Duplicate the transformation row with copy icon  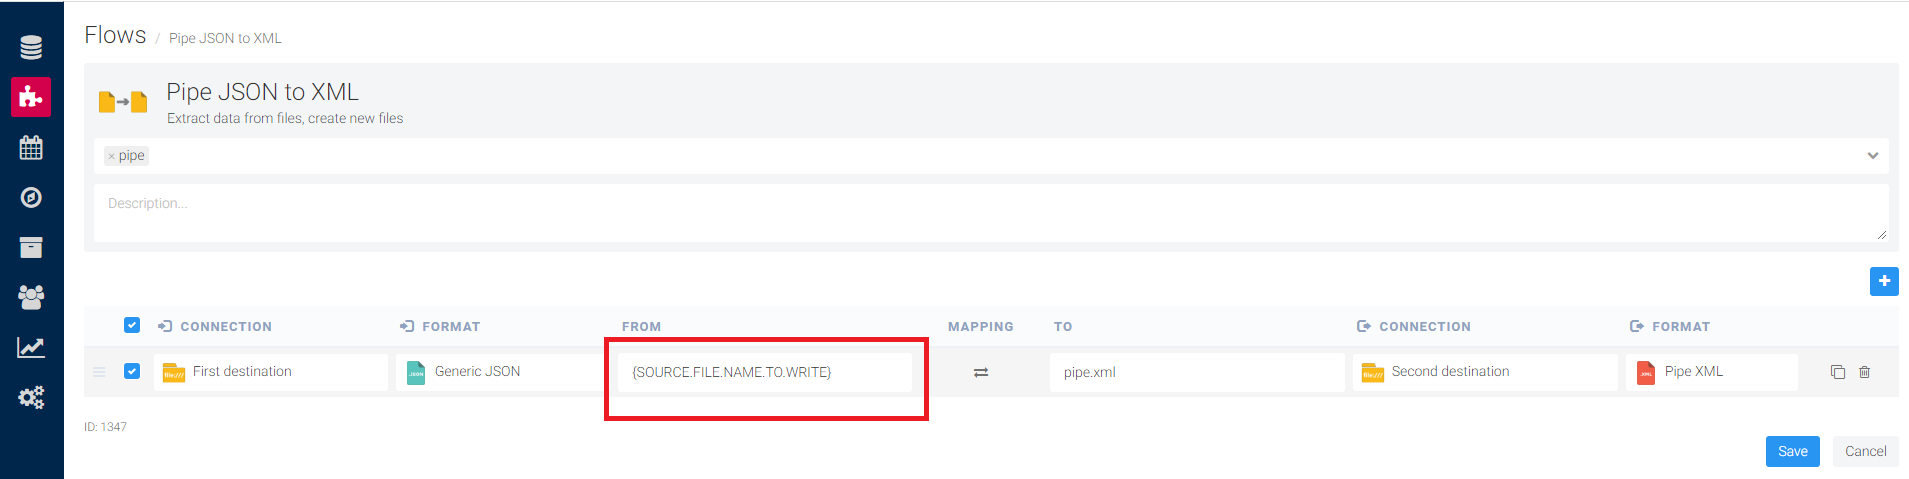point(1837,372)
